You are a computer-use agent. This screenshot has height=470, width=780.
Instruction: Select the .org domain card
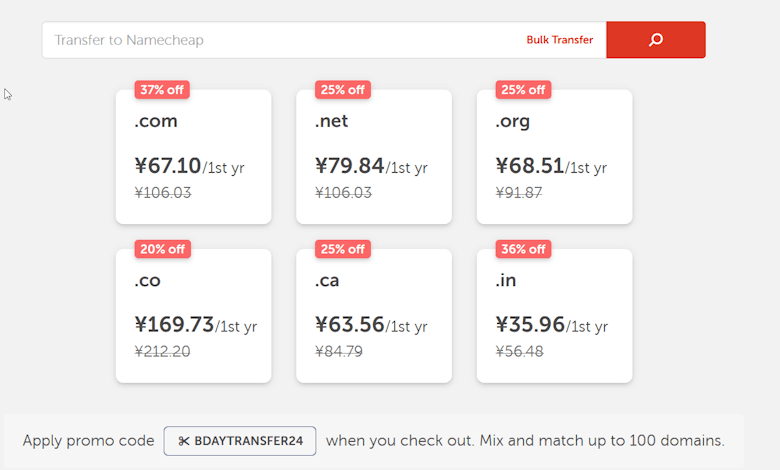(x=555, y=157)
